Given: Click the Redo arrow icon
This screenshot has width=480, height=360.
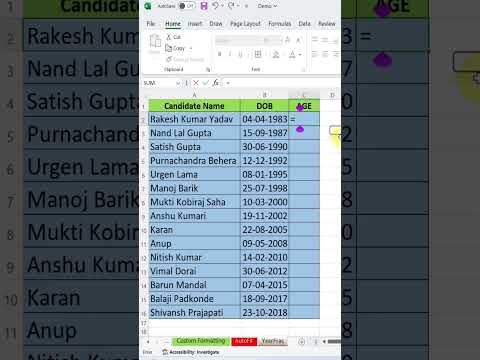Looking at the screenshot, I should coord(231,6).
